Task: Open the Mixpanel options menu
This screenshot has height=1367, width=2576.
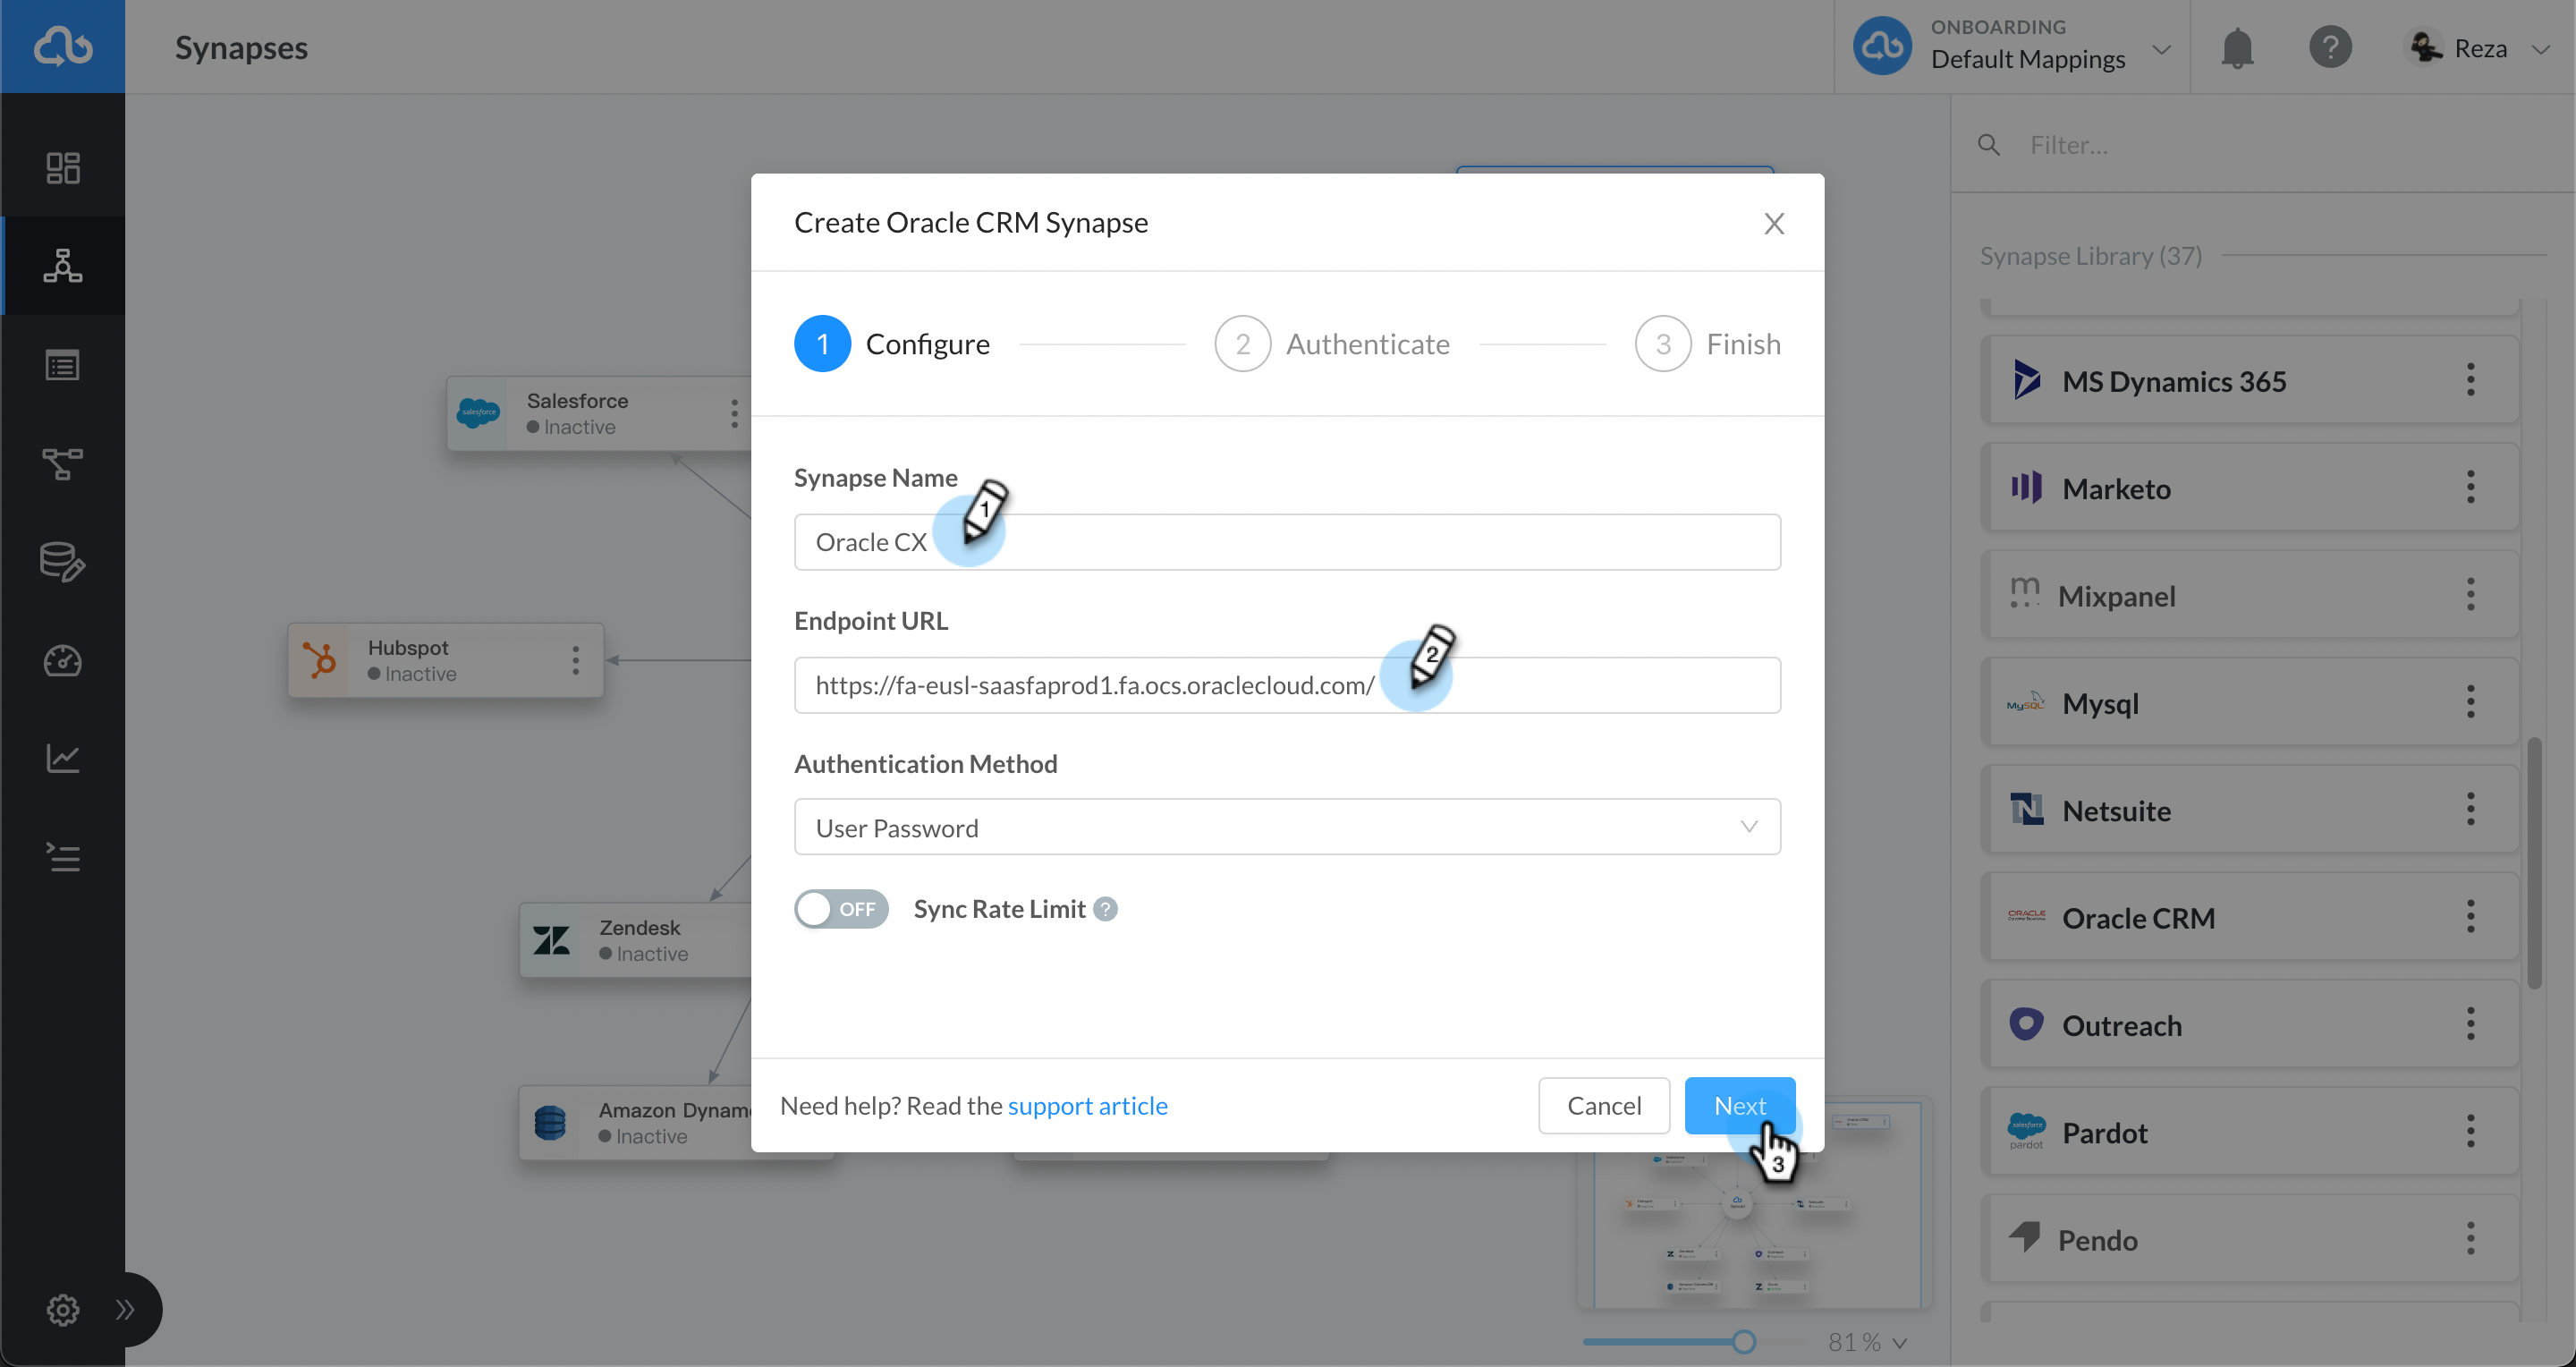Action: [2470, 595]
